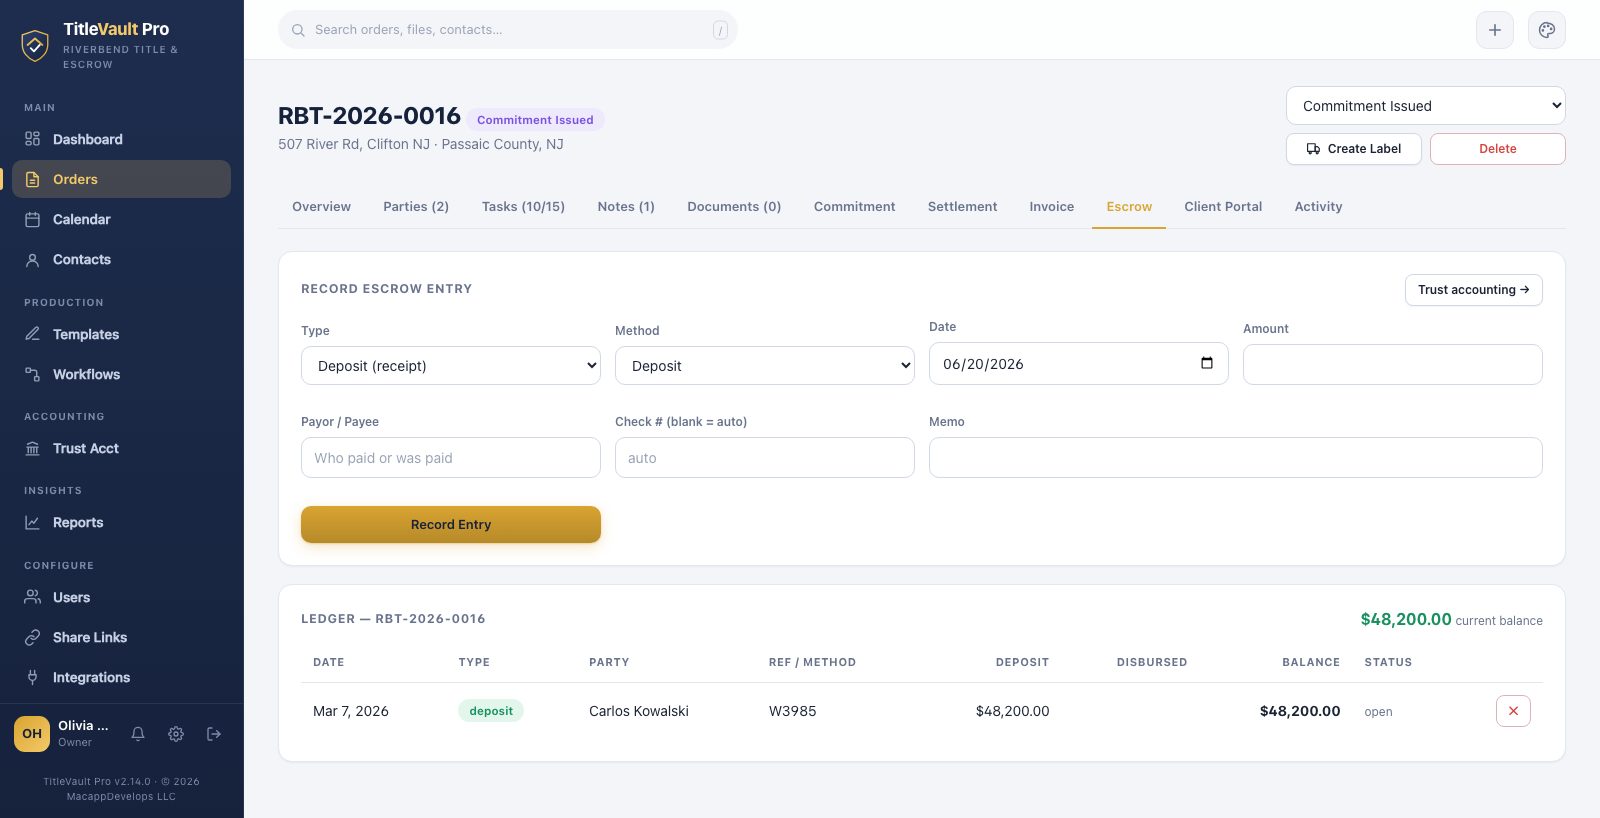1600x818 pixels.
Task: Open Workflows under Production
Action: 121,374
